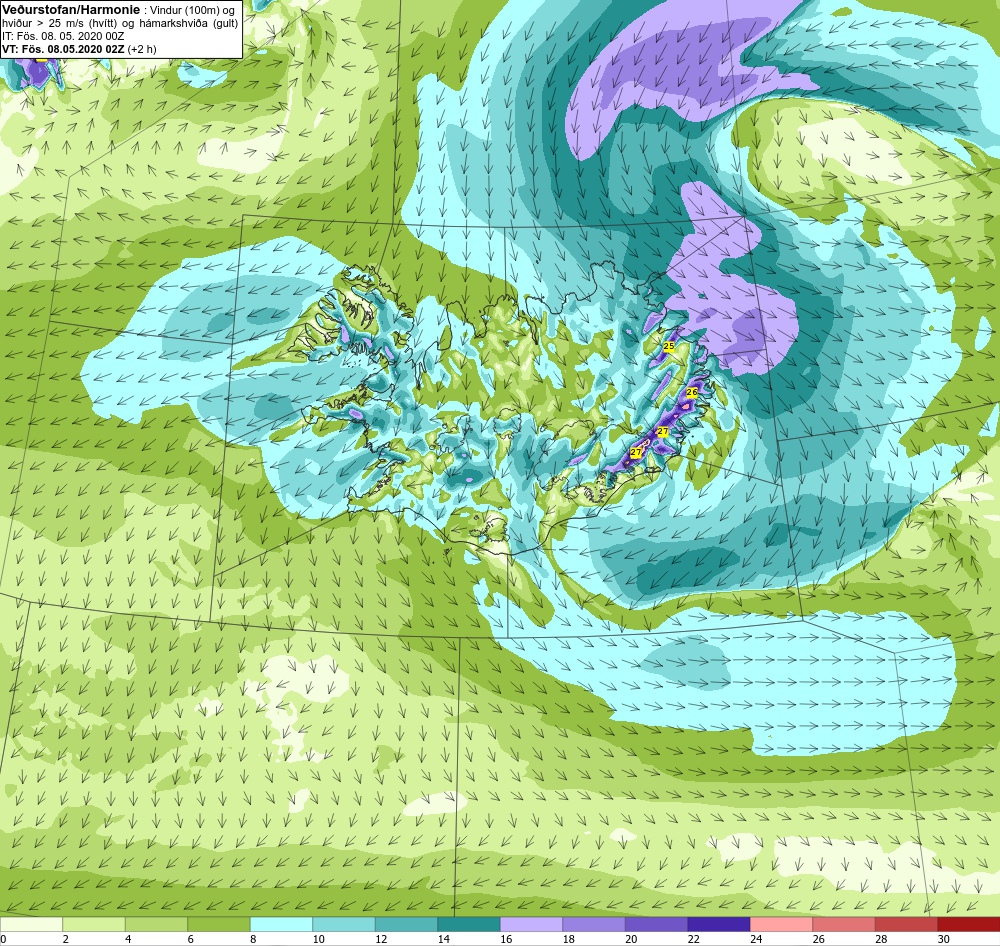Click the yellow 25 gust label
Screen dimensions: 1000x946
668,346
